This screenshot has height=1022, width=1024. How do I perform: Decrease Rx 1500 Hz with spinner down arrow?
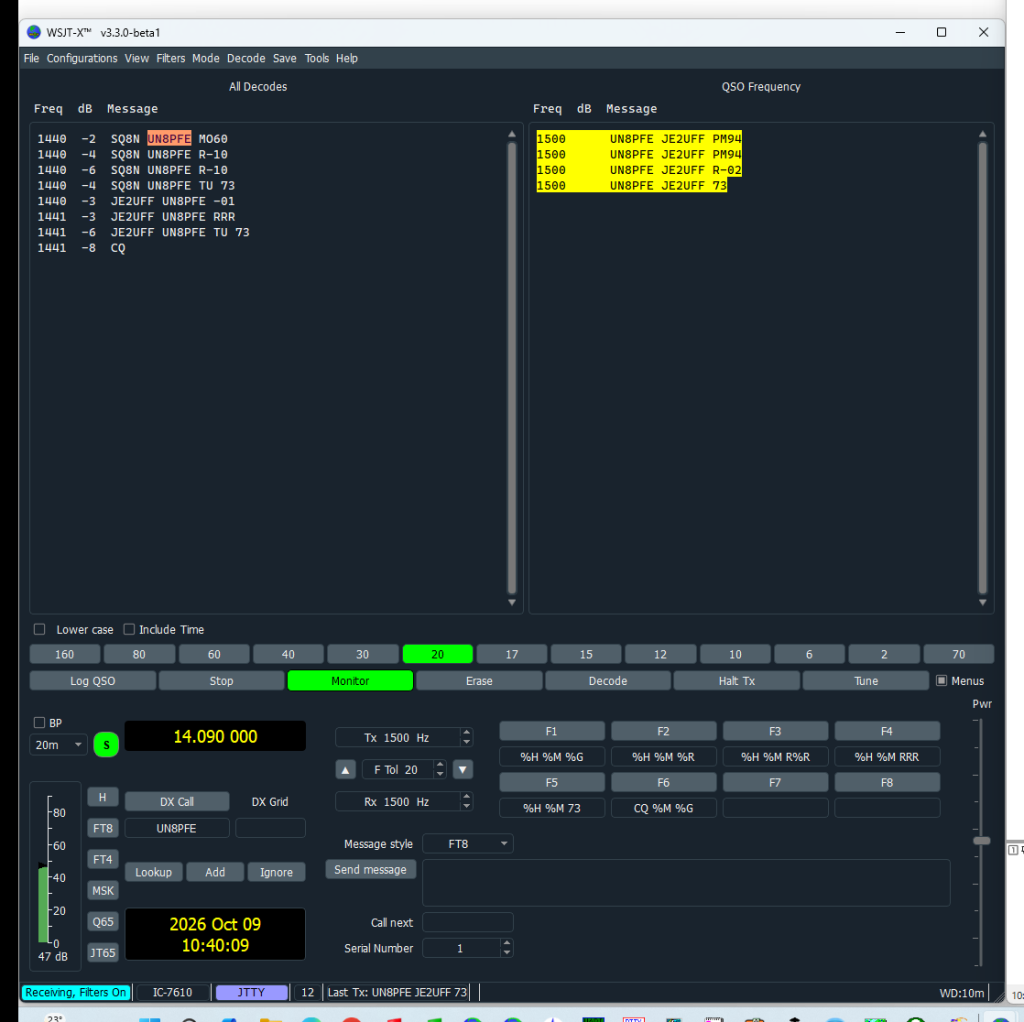tap(466, 806)
